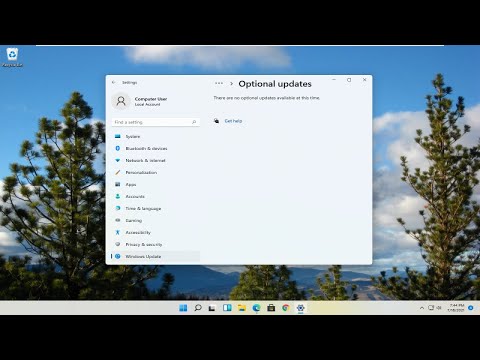Show hidden icons in system tray
The image size is (480, 360).
click(x=422, y=308)
